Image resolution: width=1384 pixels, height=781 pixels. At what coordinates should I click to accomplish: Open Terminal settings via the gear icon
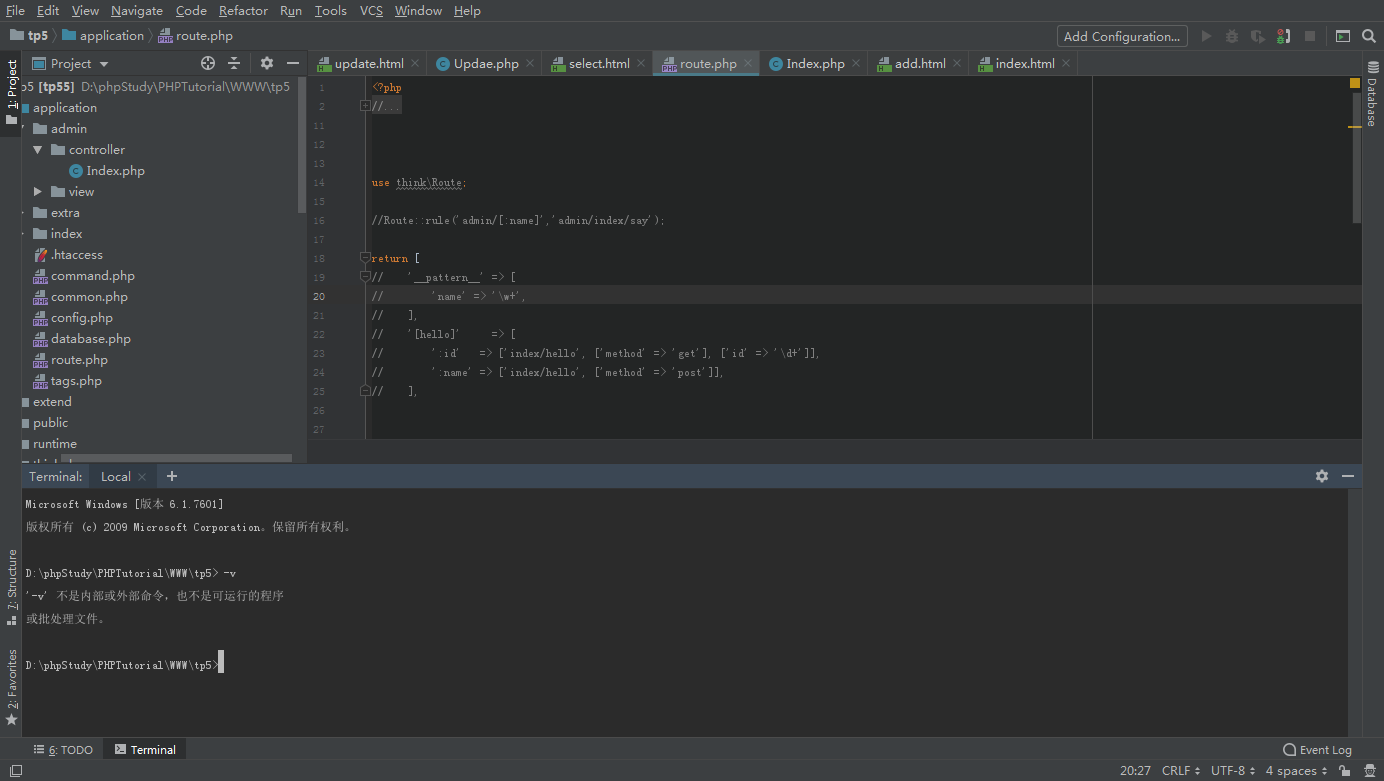[x=1322, y=476]
